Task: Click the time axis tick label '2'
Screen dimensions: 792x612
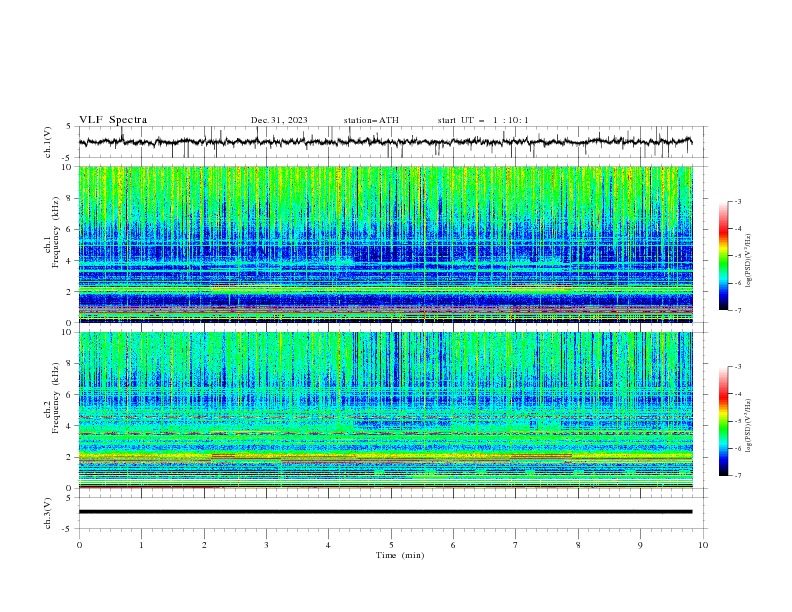Action: click(204, 545)
